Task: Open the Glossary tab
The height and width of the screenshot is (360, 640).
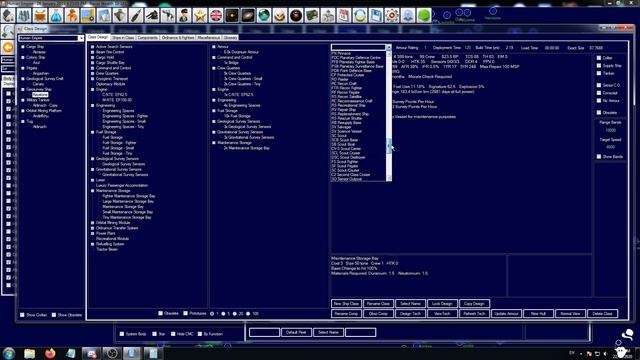Action: [x=230, y=38]
